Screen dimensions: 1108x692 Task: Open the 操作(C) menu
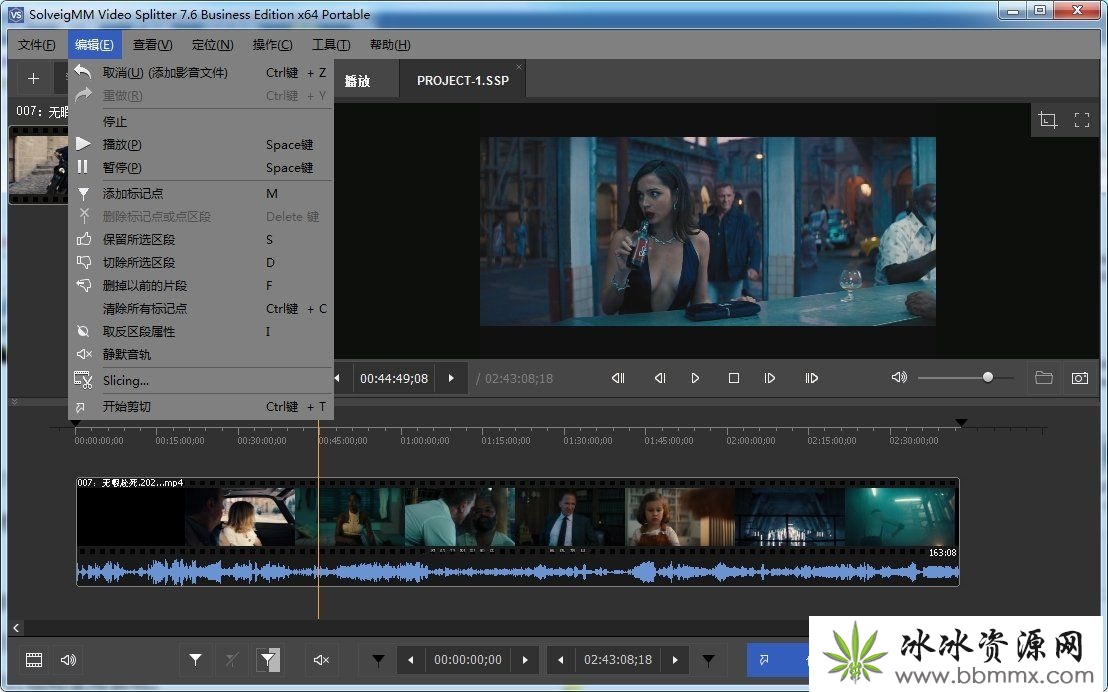coord(272,45)
